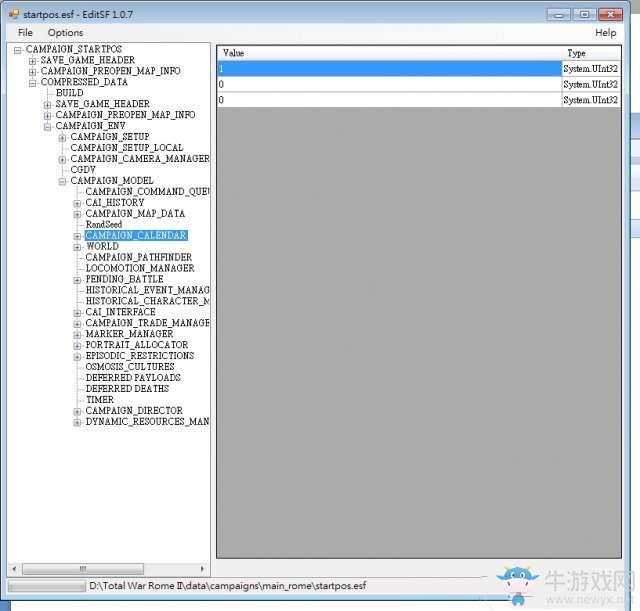Click first row System.UInt32 type cell
The width and height of the screenshot is (640, 611).
coord(591,69)
